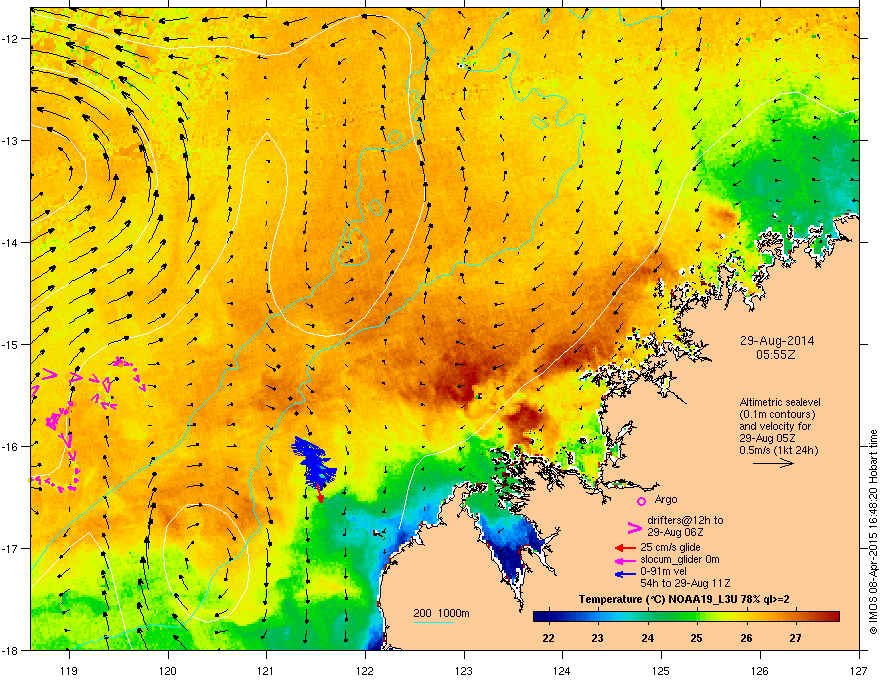Image resolution: width=880 pixels, height=680 pixels.
Task: Click the Temperature NOAA19_L3U title
Action: tap(684, 599)
